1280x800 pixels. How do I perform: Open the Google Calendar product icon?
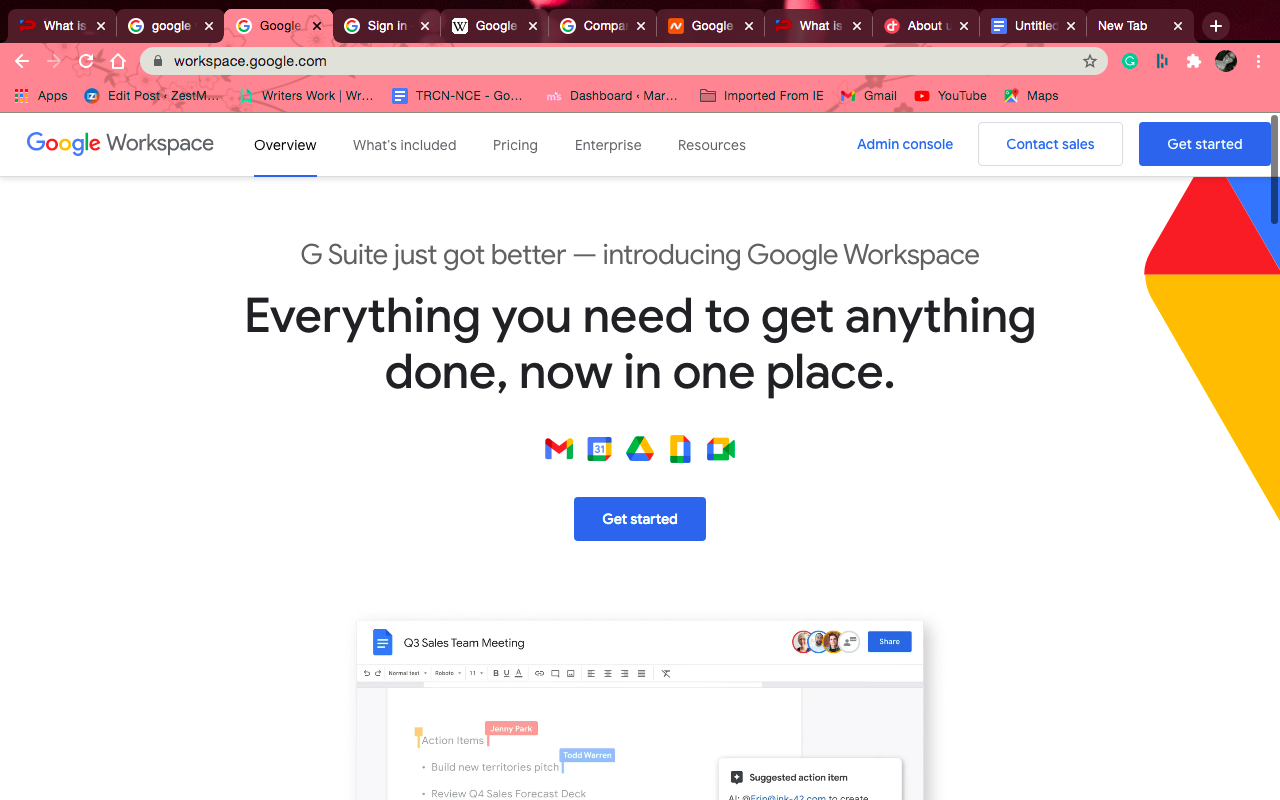[599, 448]
